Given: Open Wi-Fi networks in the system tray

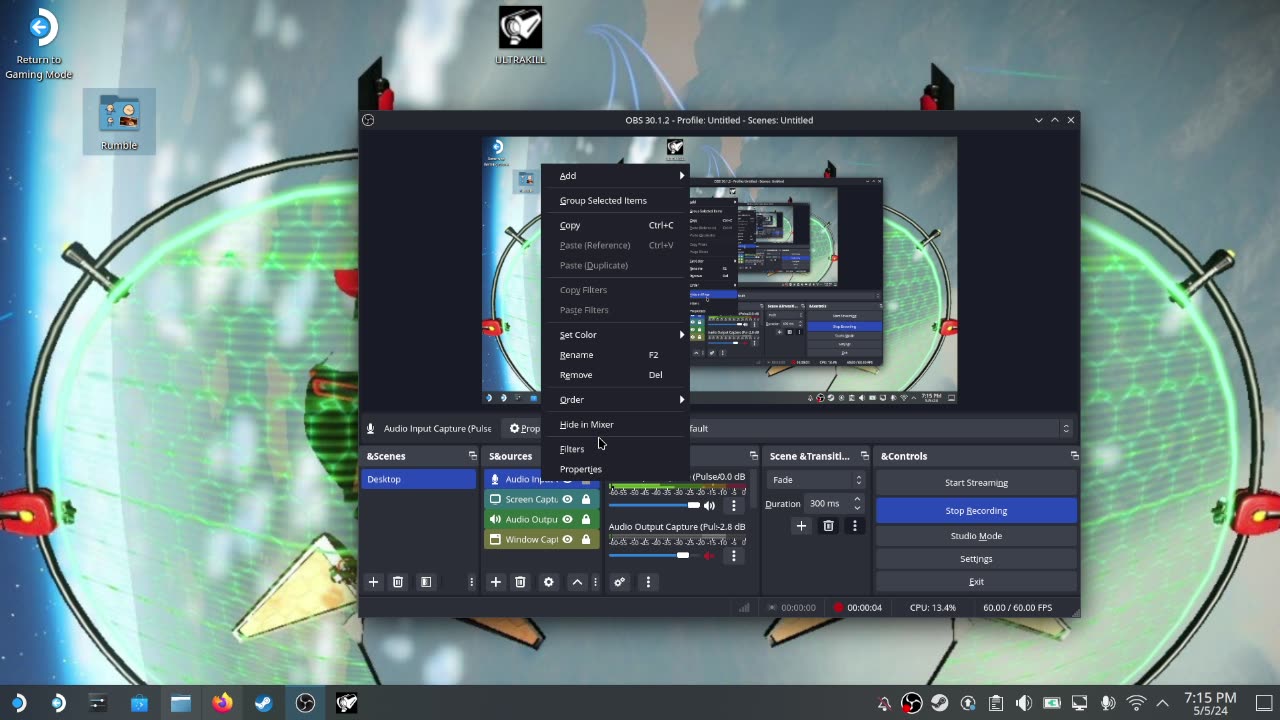Looking at the screenshot, I should [1136, 703].
